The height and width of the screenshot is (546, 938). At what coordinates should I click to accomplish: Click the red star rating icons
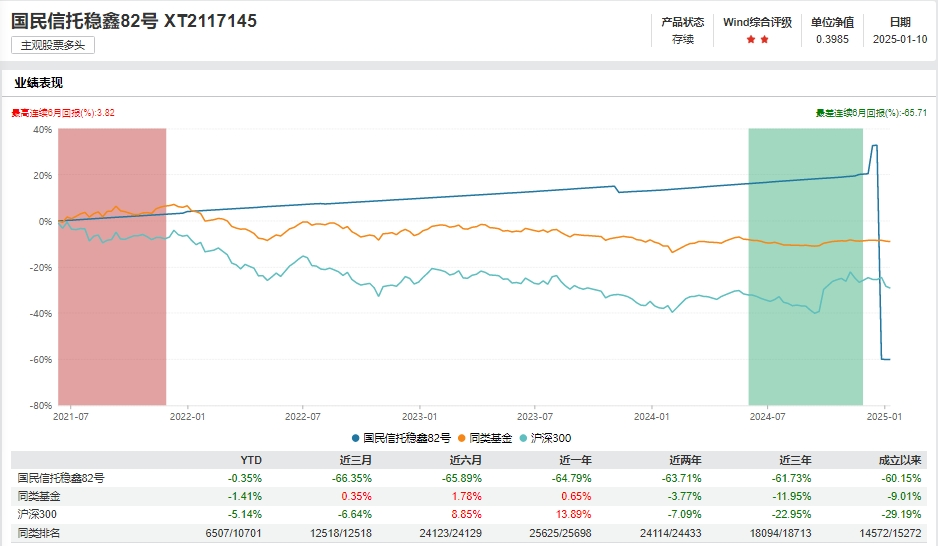757,39
